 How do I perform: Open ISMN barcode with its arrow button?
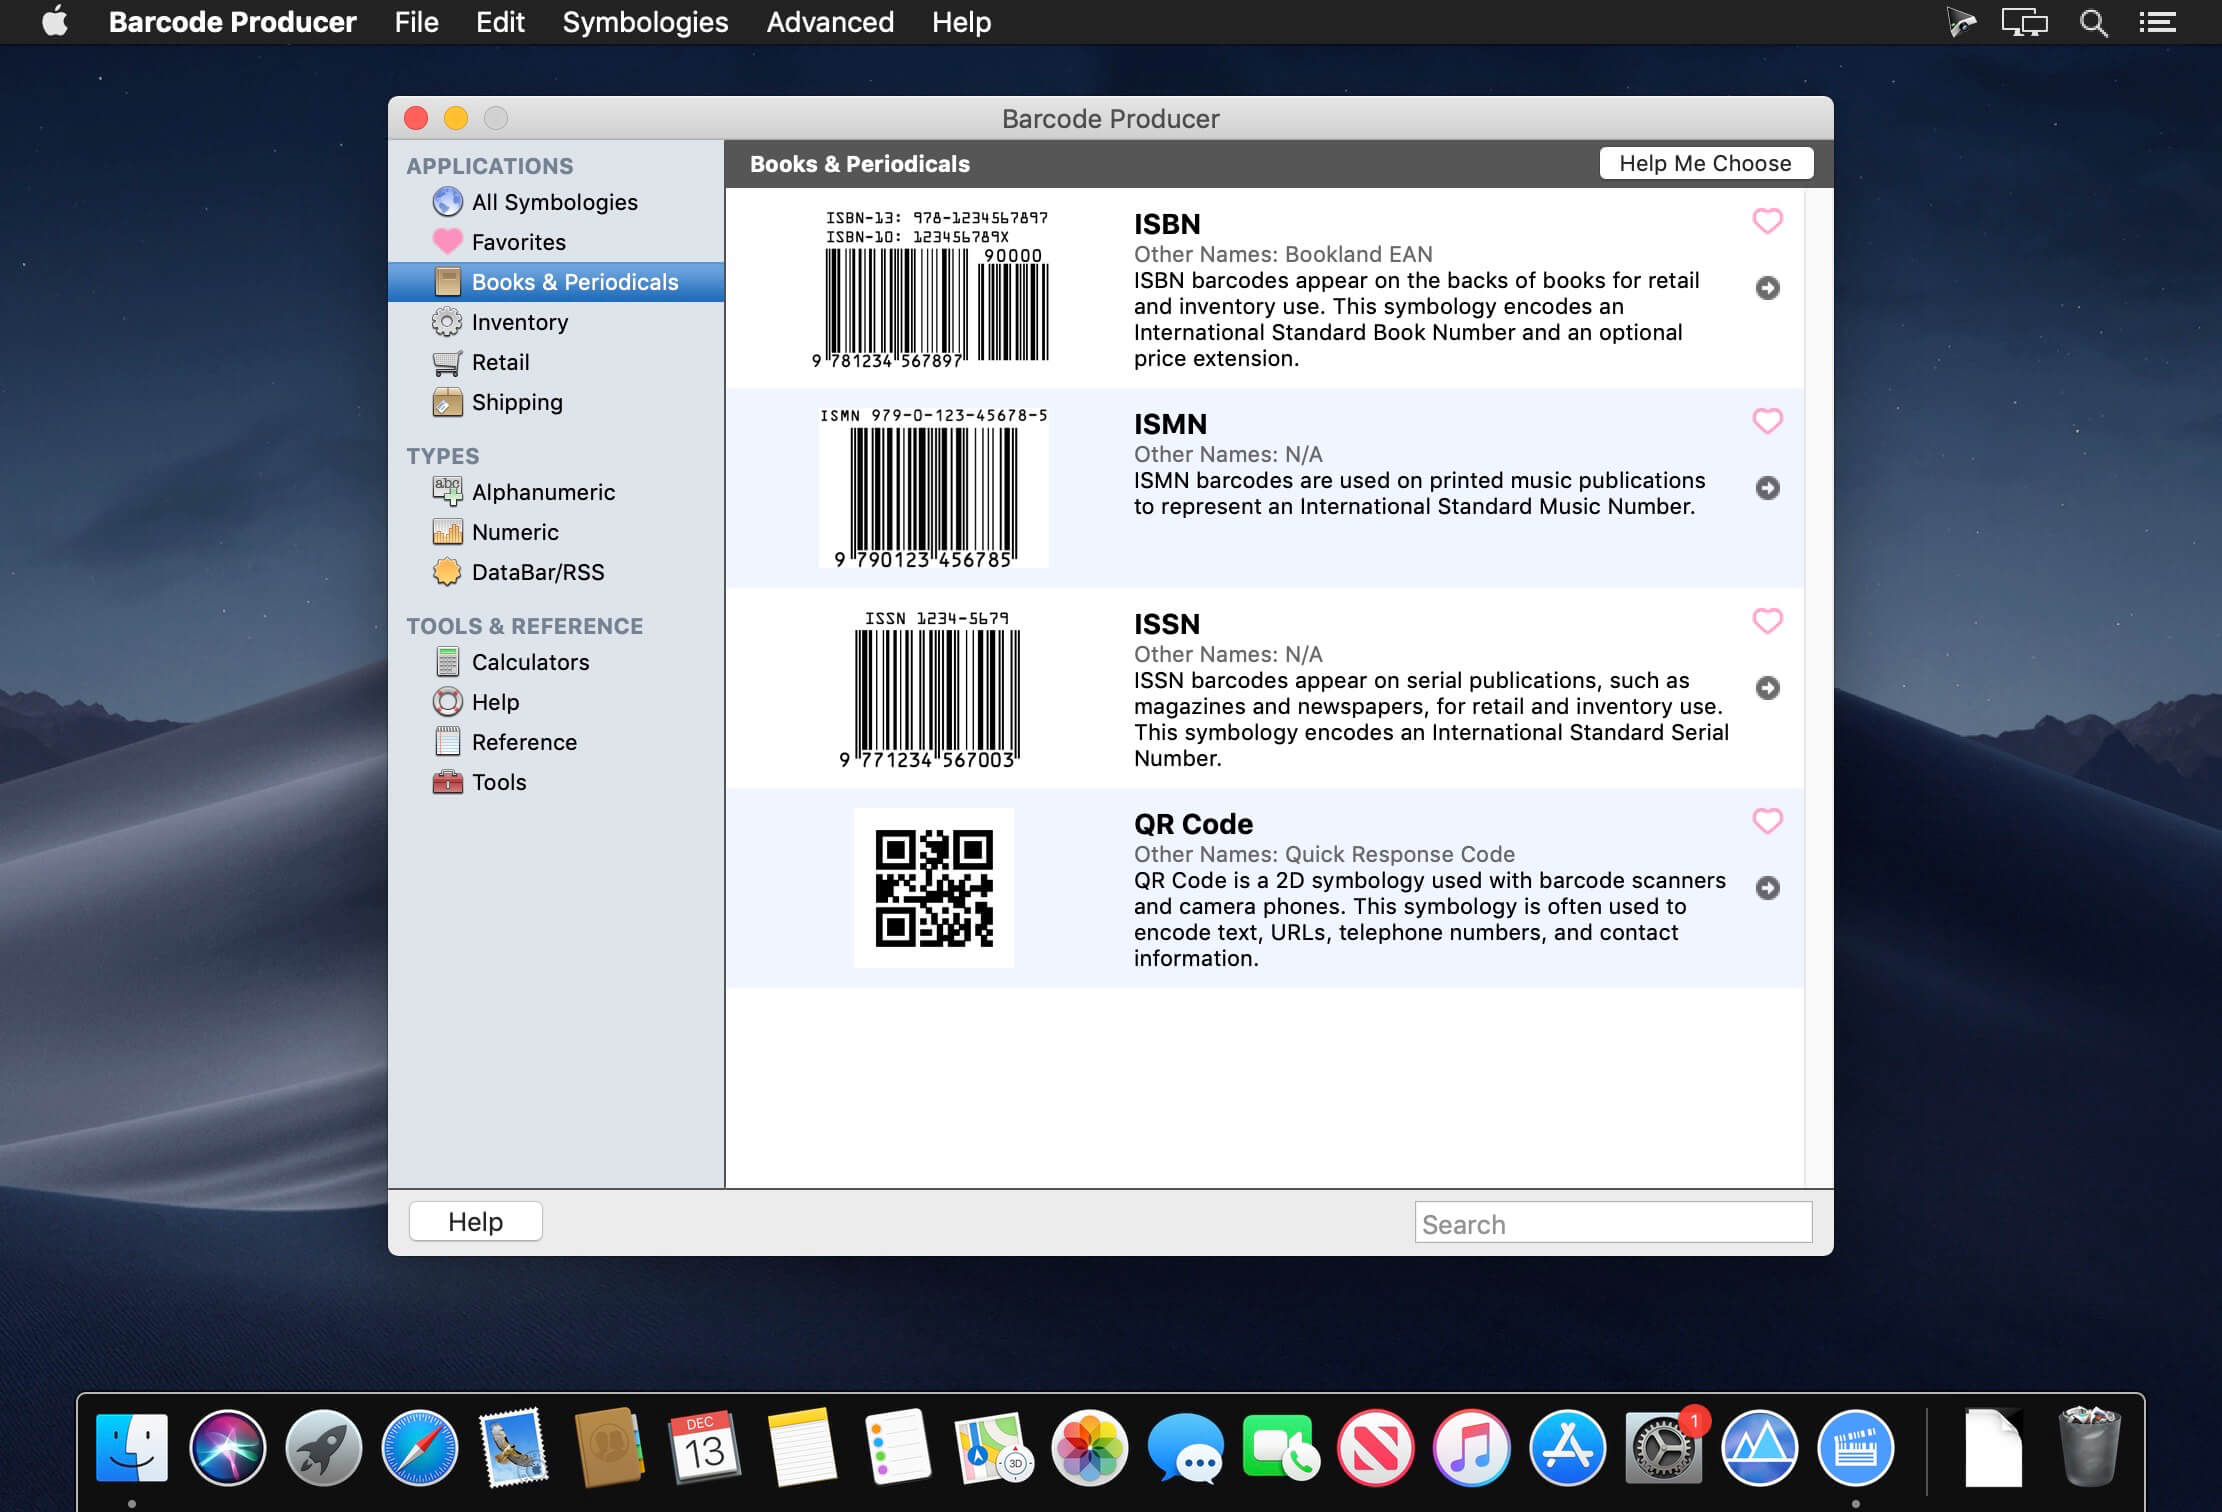point(1768,488)
